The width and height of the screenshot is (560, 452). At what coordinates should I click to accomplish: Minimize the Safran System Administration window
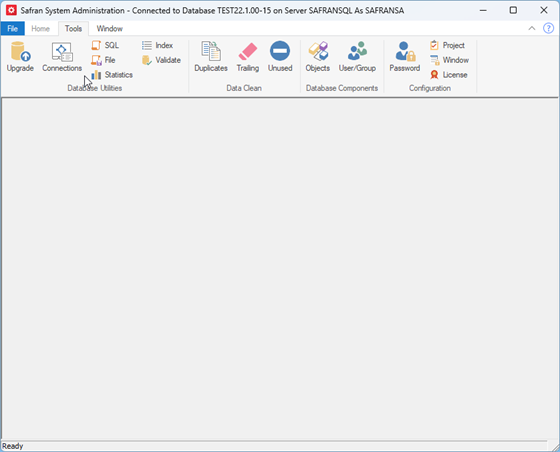coord(483,10)
